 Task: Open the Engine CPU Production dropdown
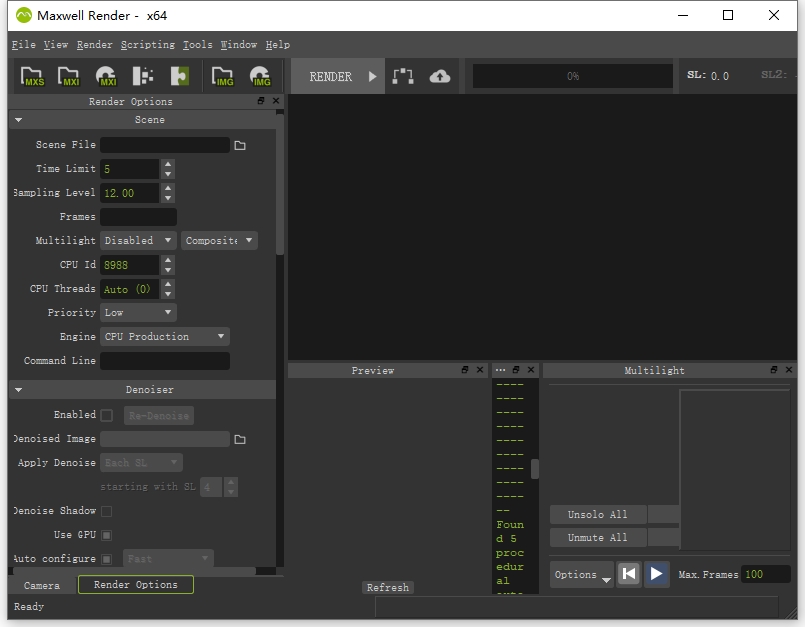(x=165, y=337)
